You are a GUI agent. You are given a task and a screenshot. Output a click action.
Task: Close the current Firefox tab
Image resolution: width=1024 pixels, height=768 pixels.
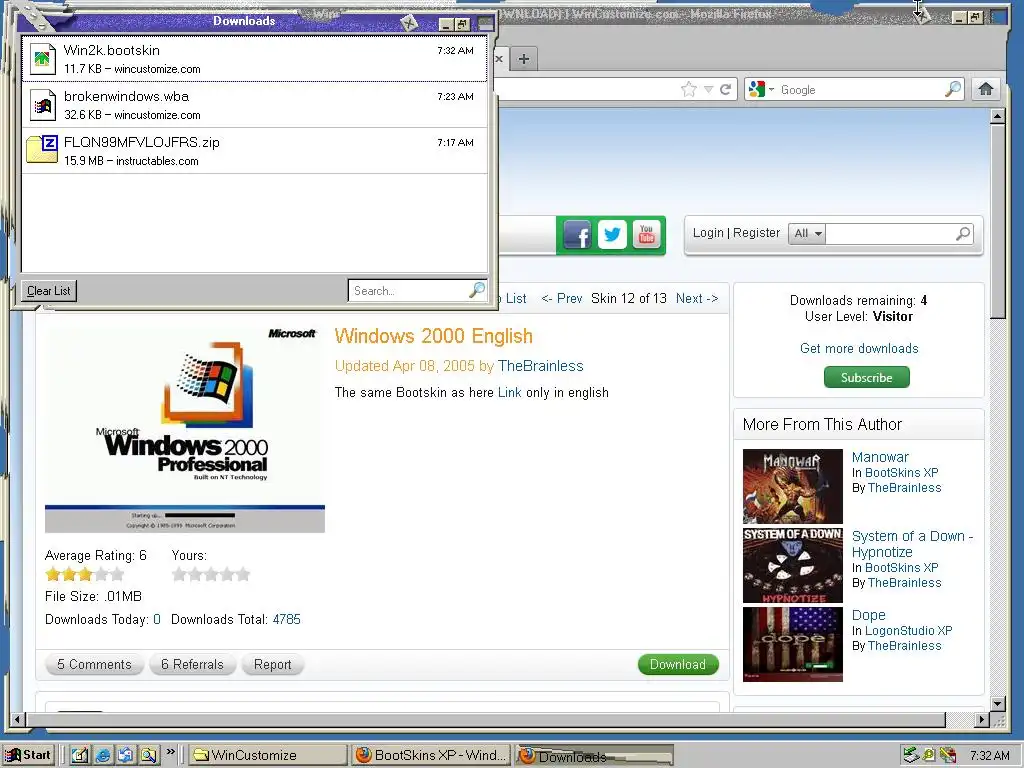[499, 59]
